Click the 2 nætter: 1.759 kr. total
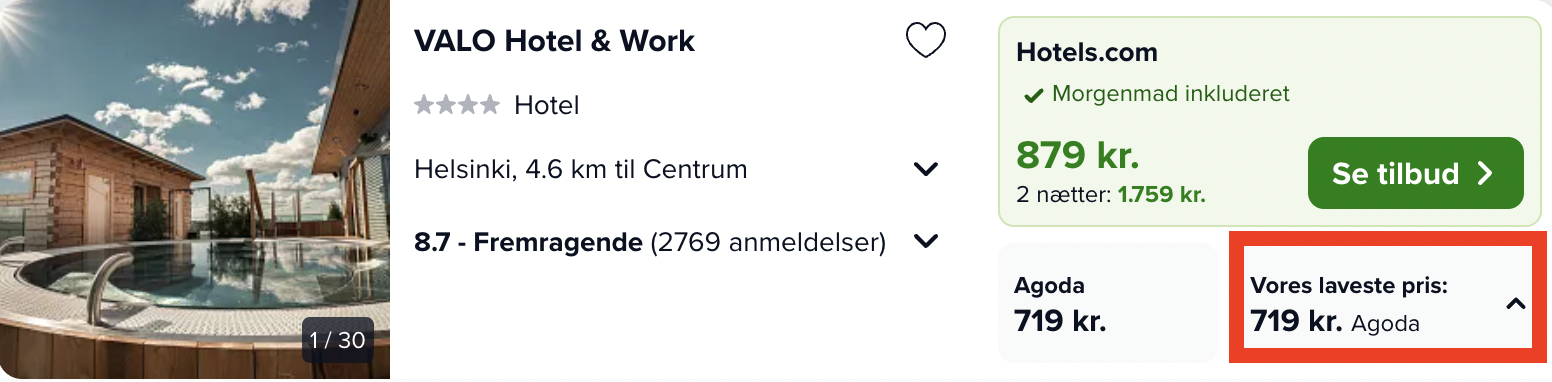Viewport: 1552px width, 382px height. [1110, 195]
